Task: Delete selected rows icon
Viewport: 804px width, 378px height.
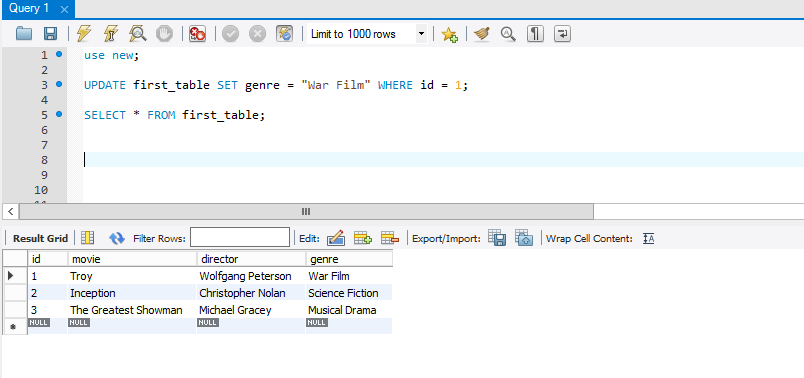Action: 390,238
